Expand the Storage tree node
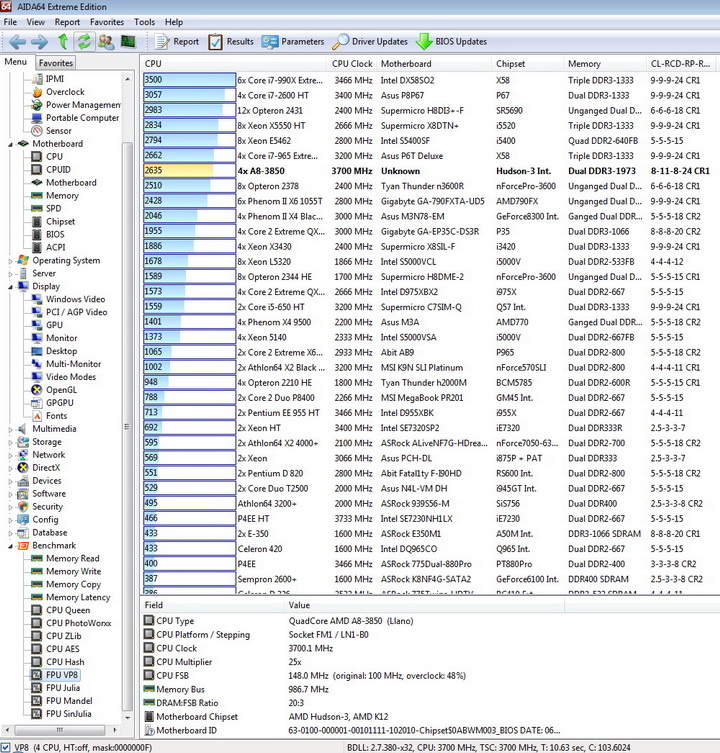Image resolution: width=720 pixels, height=753 pixels. [11, 442]
